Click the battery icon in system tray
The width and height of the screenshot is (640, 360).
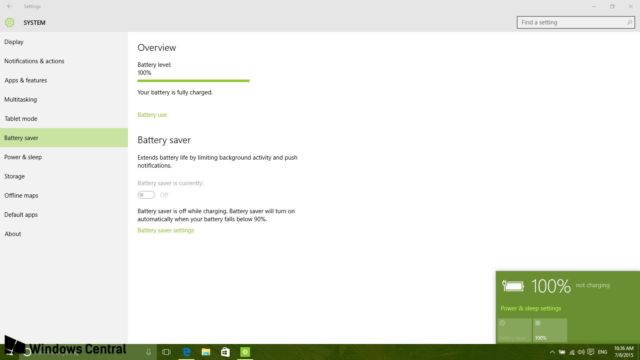pos(562,352)
